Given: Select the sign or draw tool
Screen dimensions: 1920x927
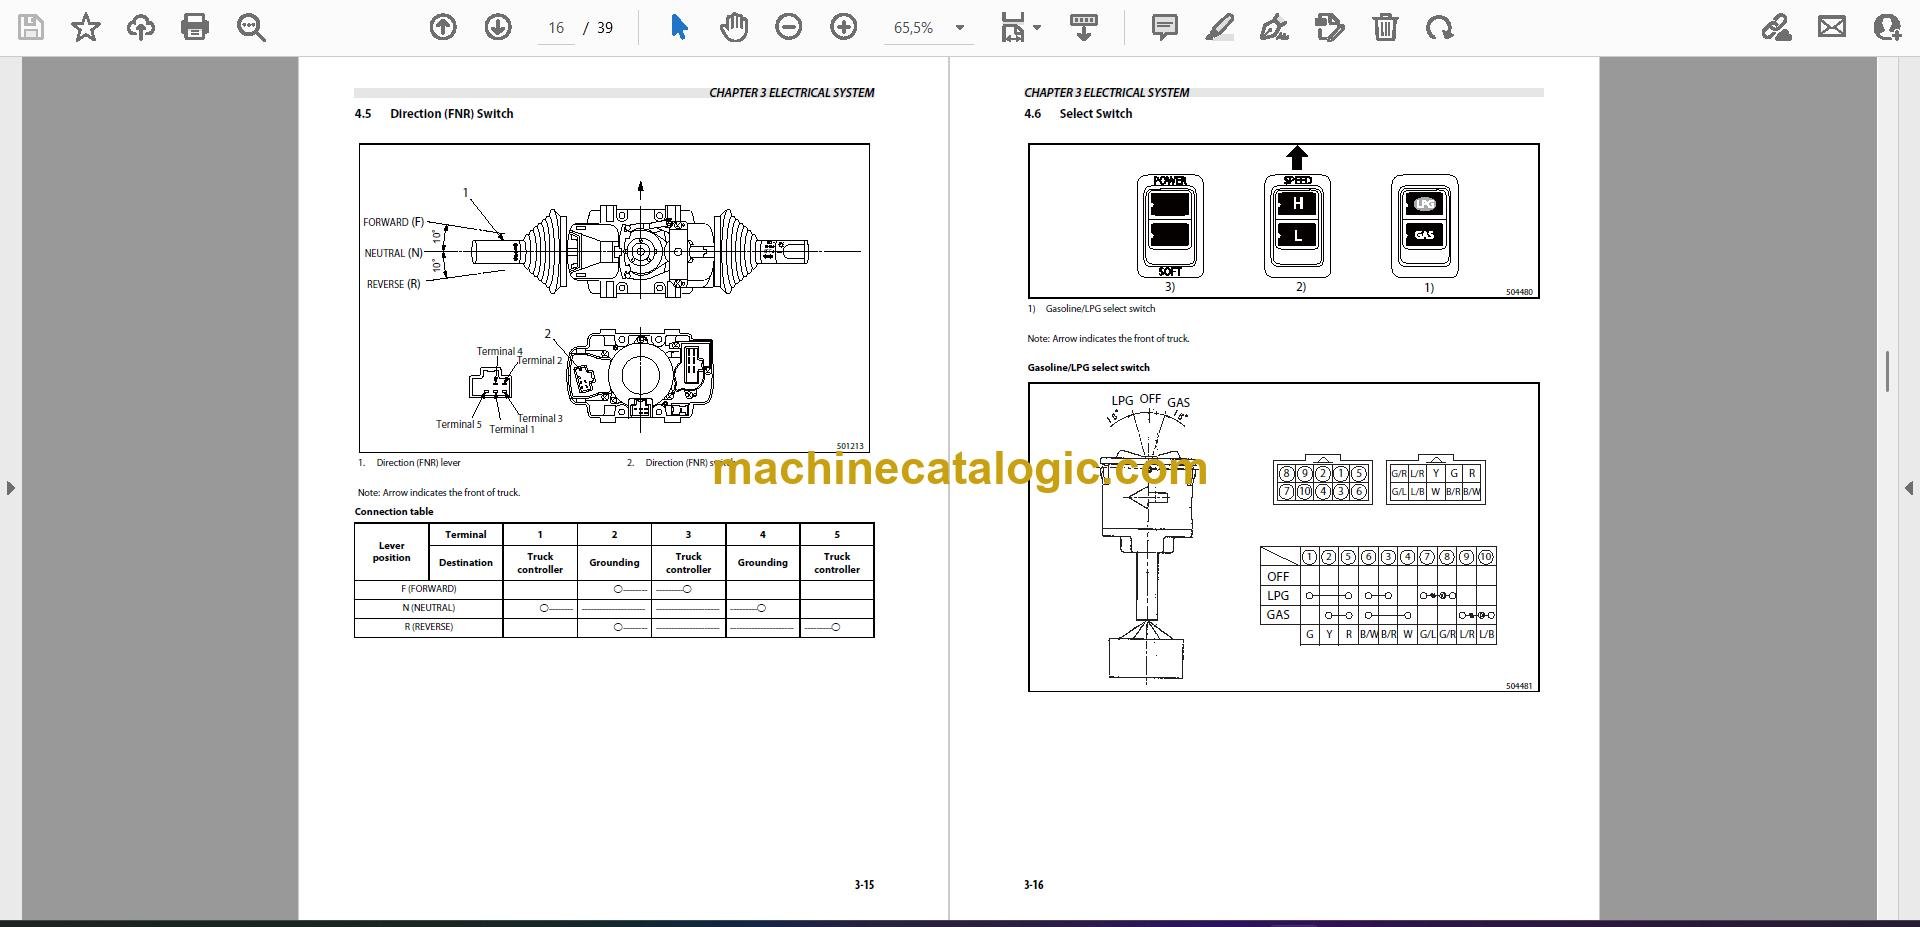Looking at the screenshot, I should tap(1274, 27).
